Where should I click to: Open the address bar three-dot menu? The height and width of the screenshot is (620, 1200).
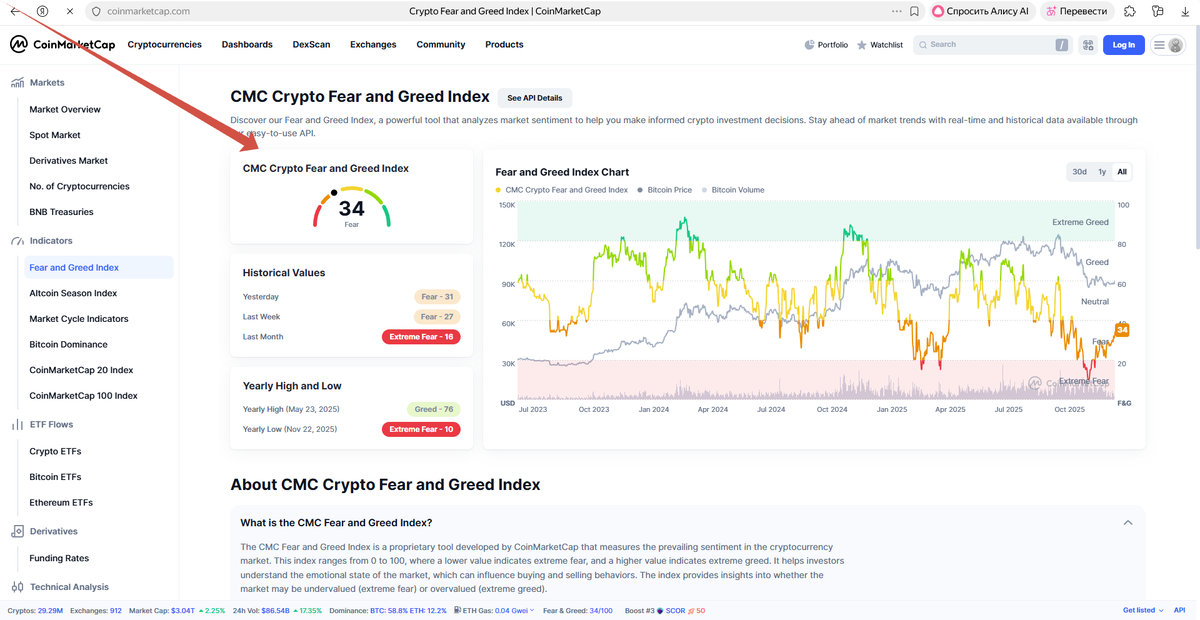tap(896, 11)
